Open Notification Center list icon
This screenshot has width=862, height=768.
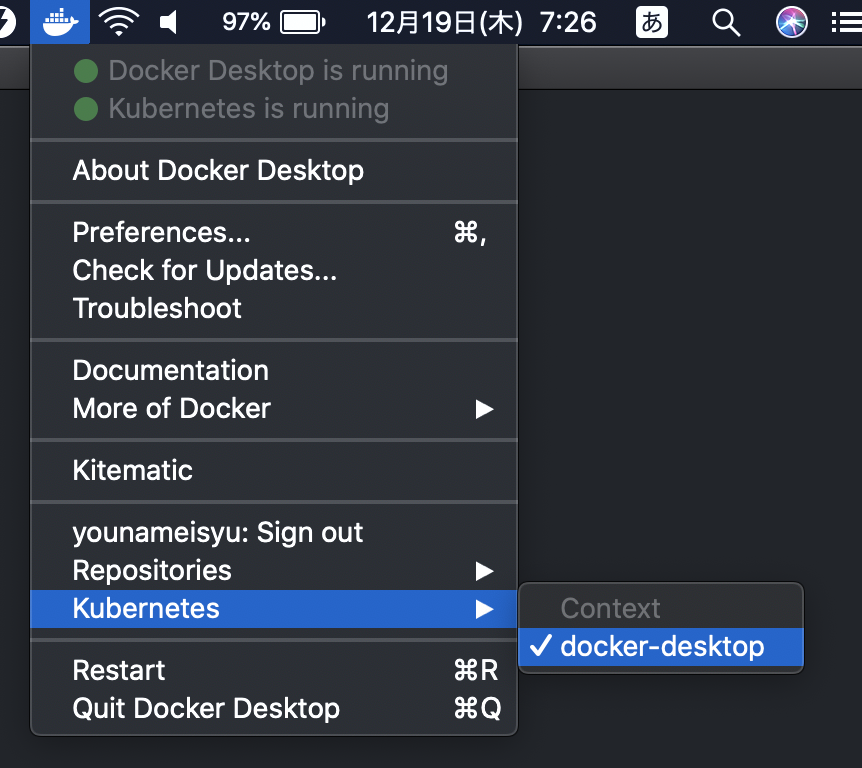click(847, 23)
